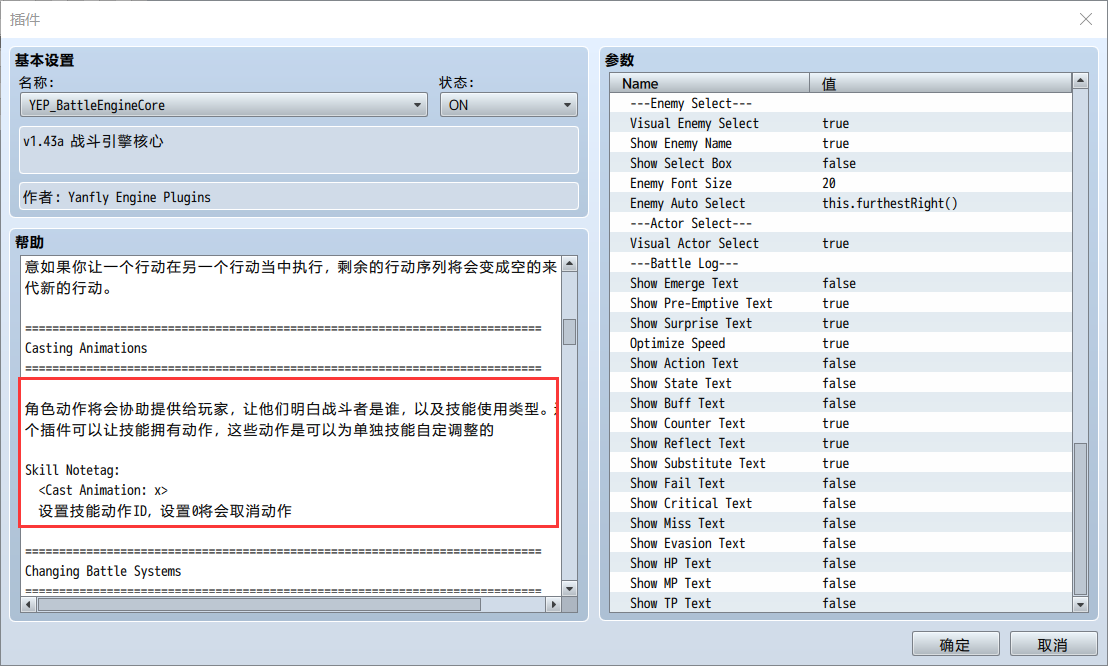This screenshot has width=1108, height=666.
Task: Click the Name column header
Action: [709, 83]
